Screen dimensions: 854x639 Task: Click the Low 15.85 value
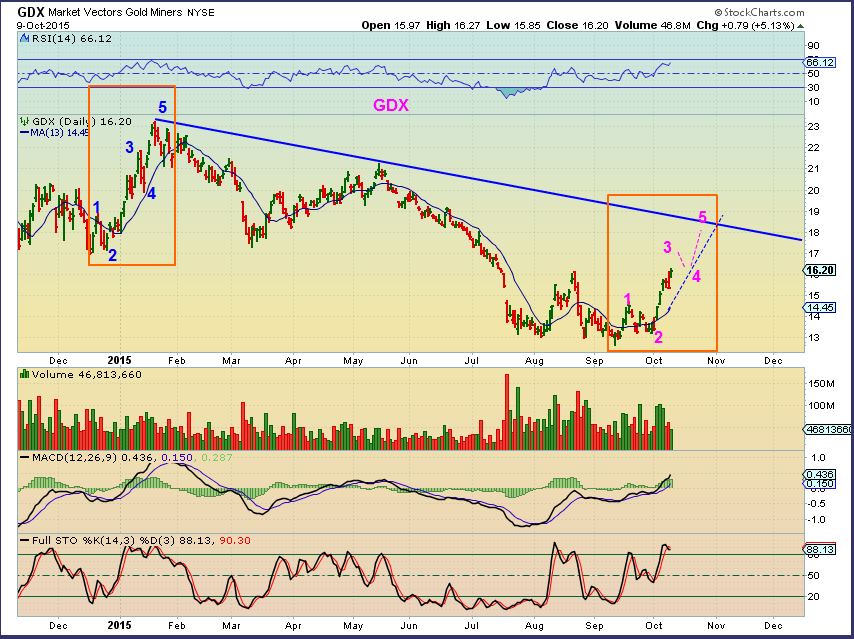[513, 25]
